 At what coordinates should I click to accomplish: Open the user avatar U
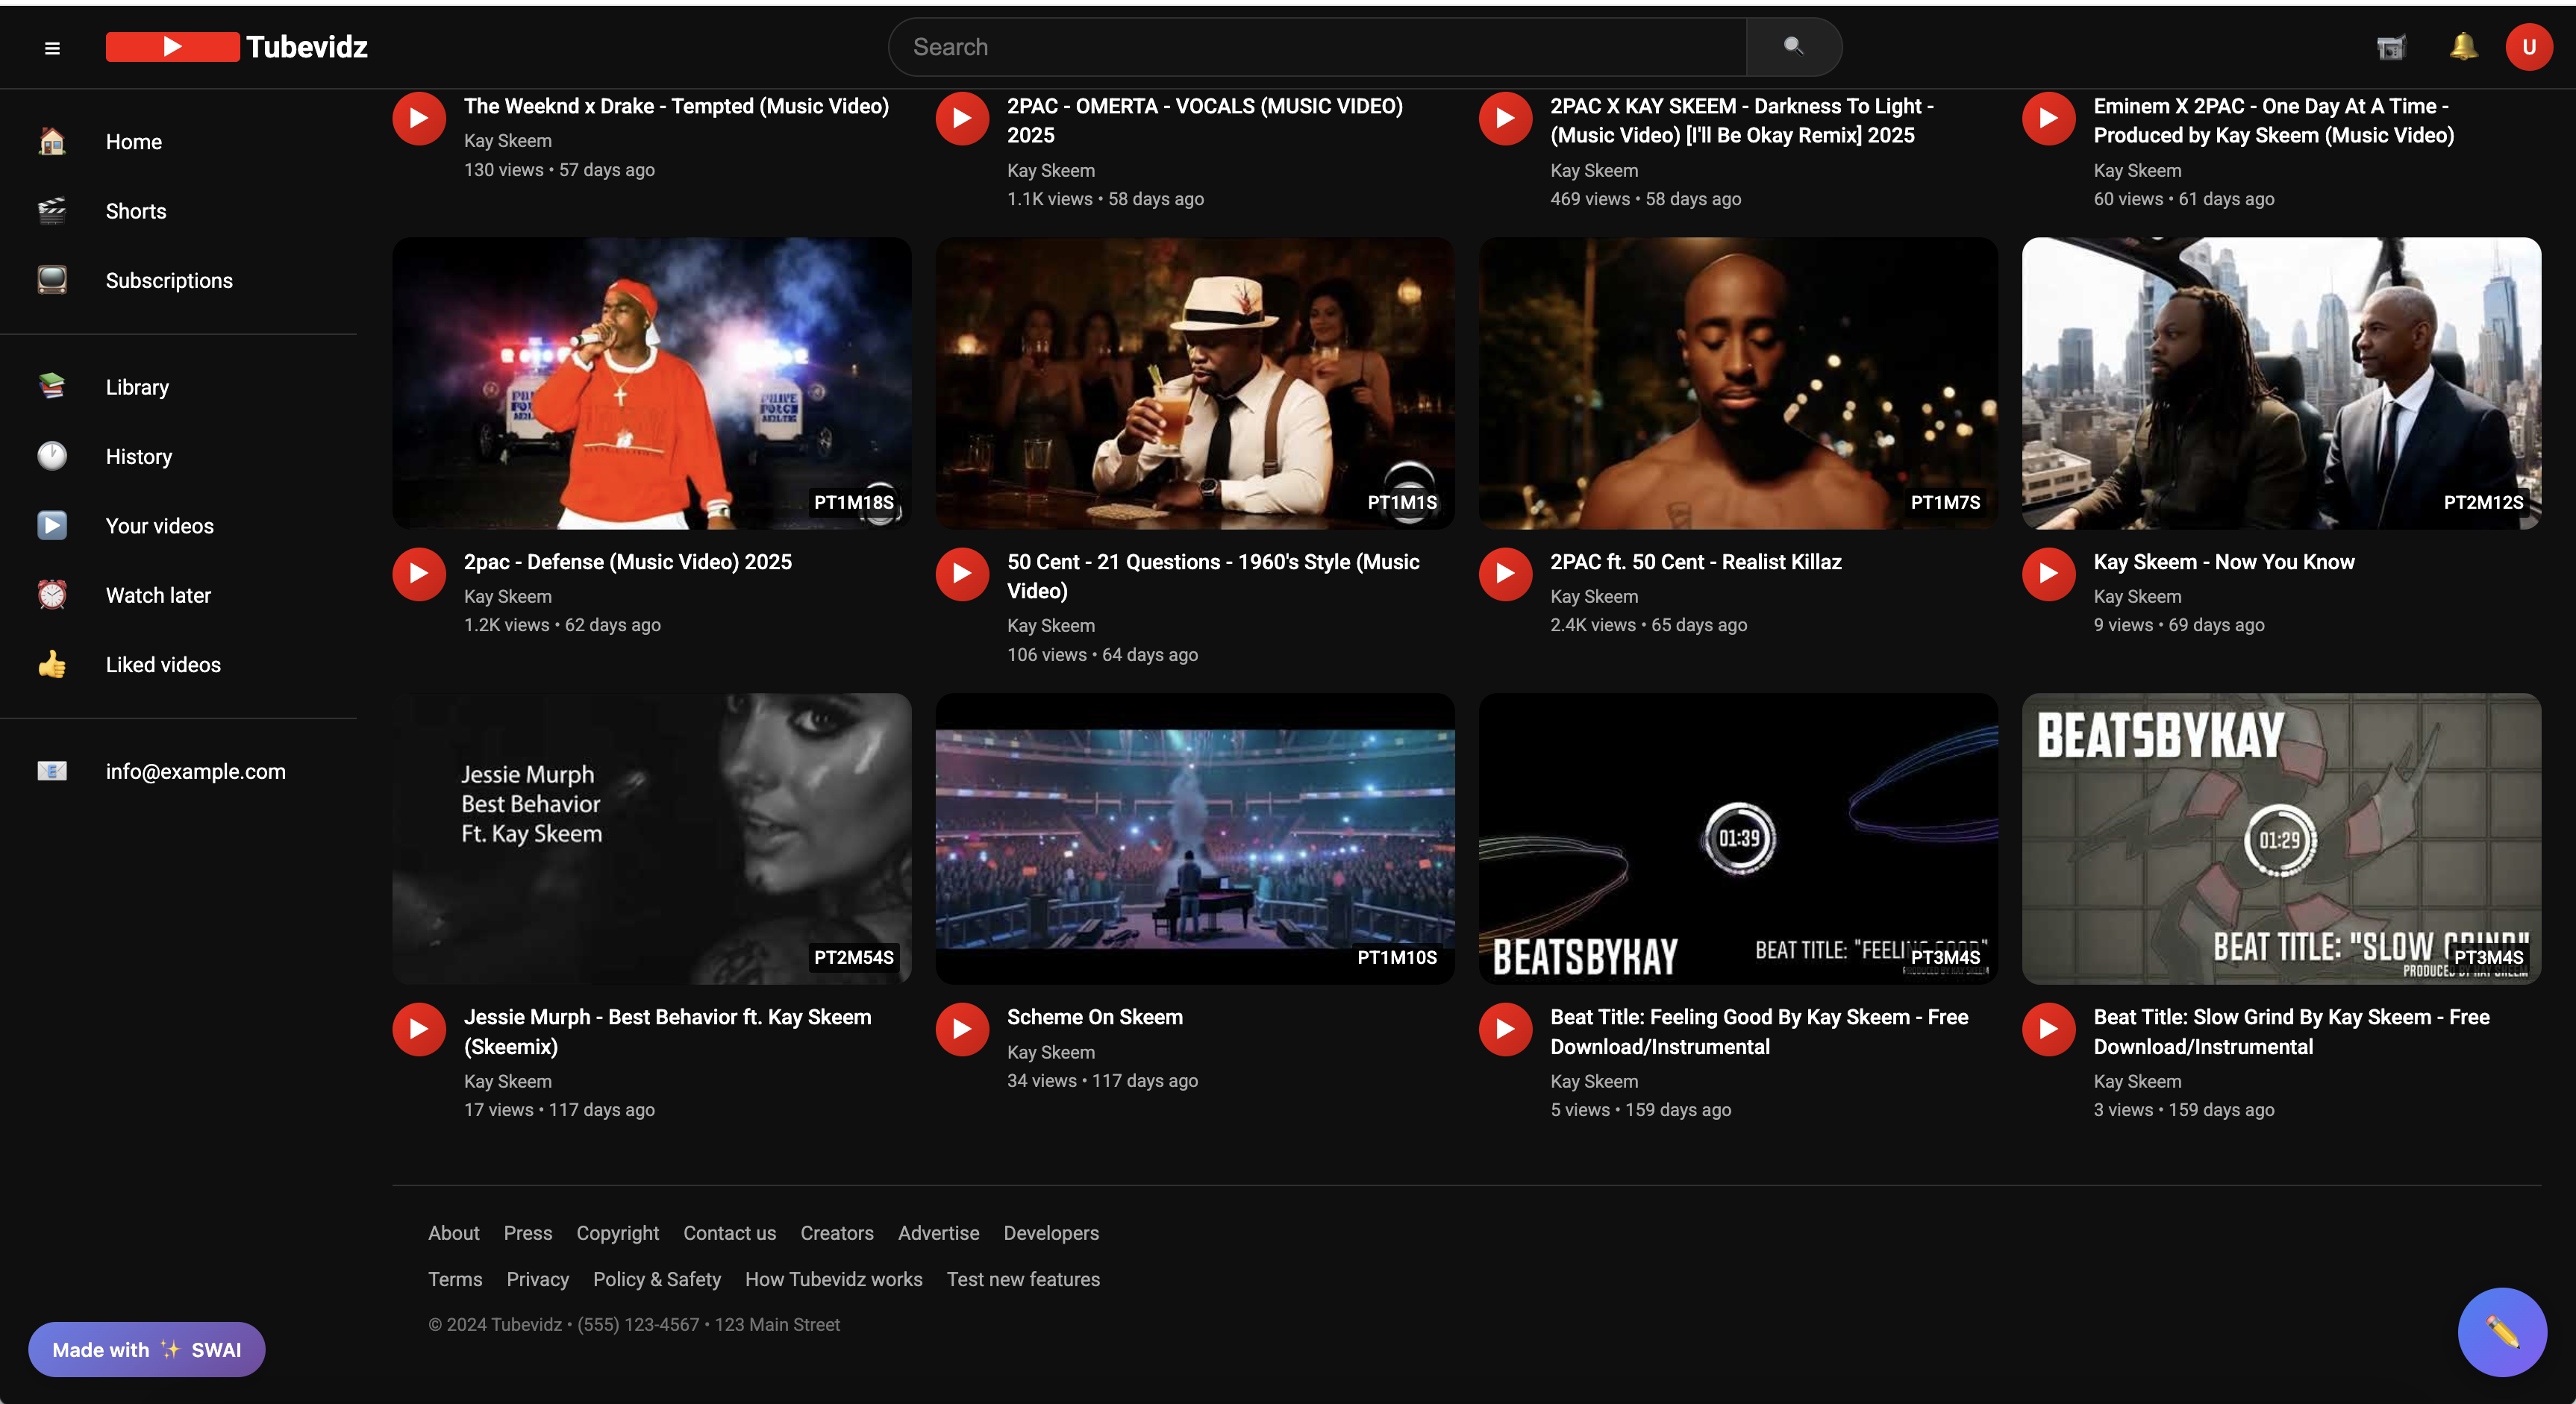(2529, 47)
